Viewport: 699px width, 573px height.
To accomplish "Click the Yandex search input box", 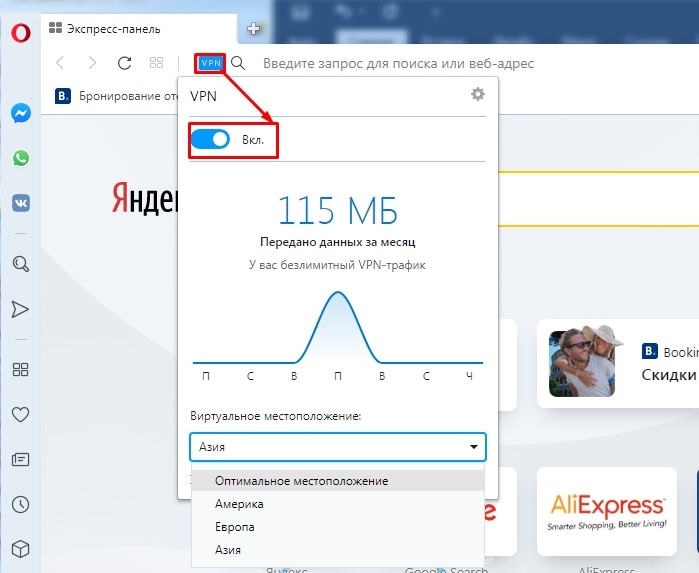I will tap(598, 199).
